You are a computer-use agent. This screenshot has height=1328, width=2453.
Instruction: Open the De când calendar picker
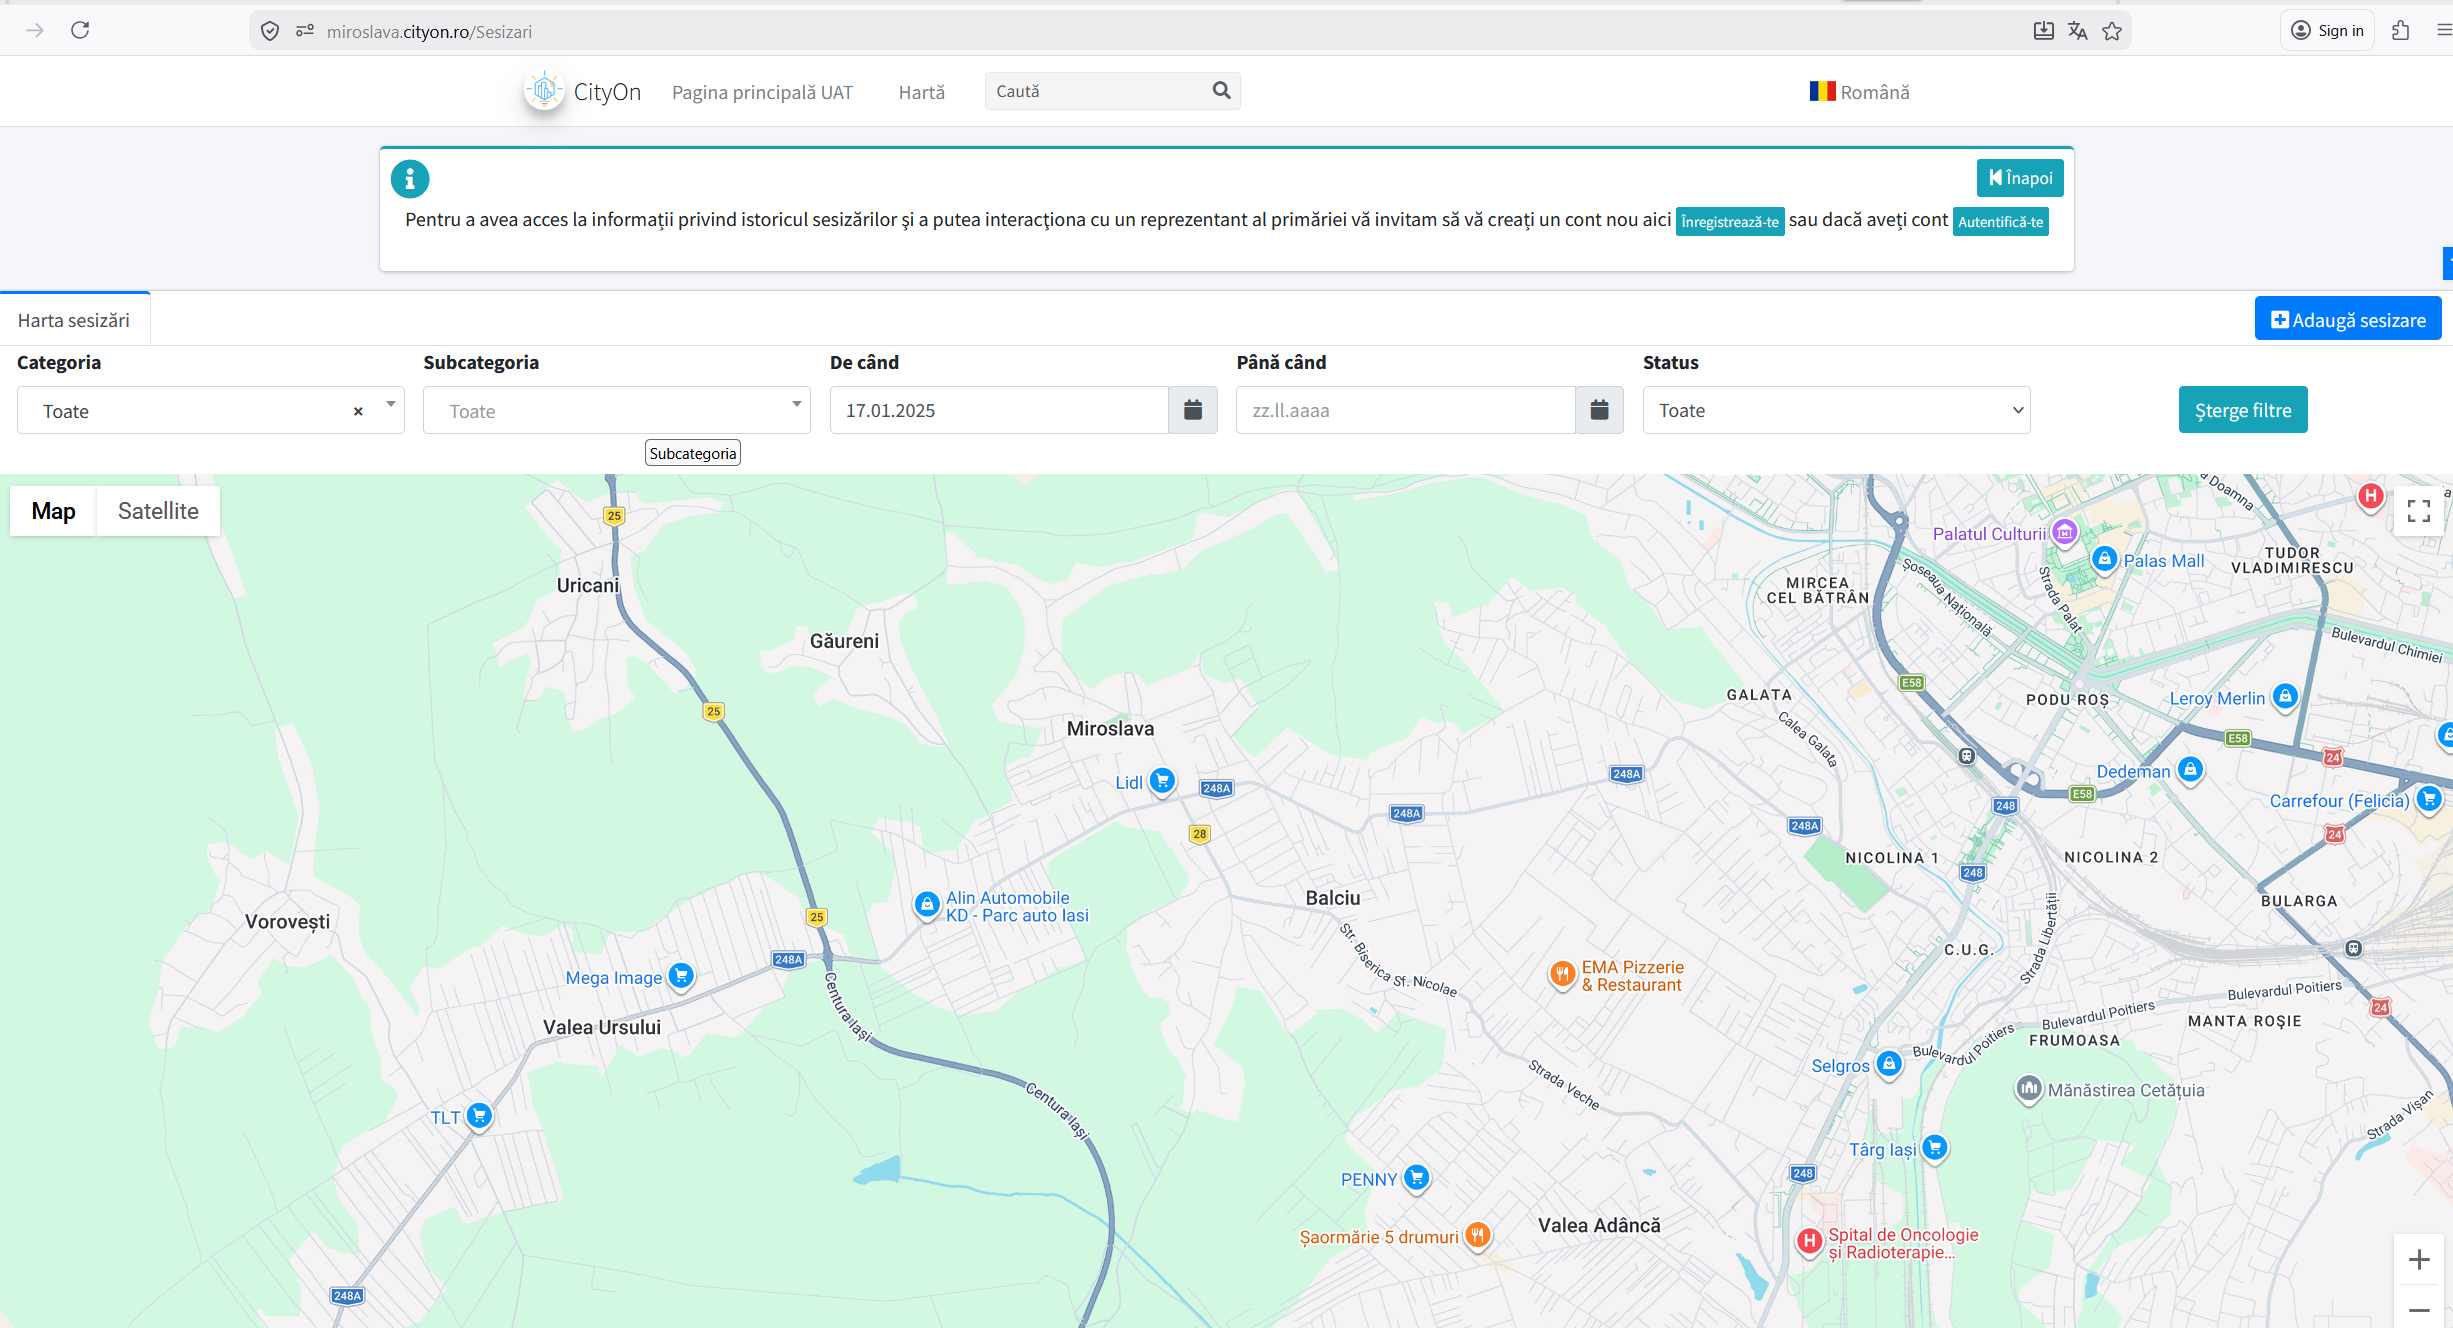click(x=1192, y=410)
